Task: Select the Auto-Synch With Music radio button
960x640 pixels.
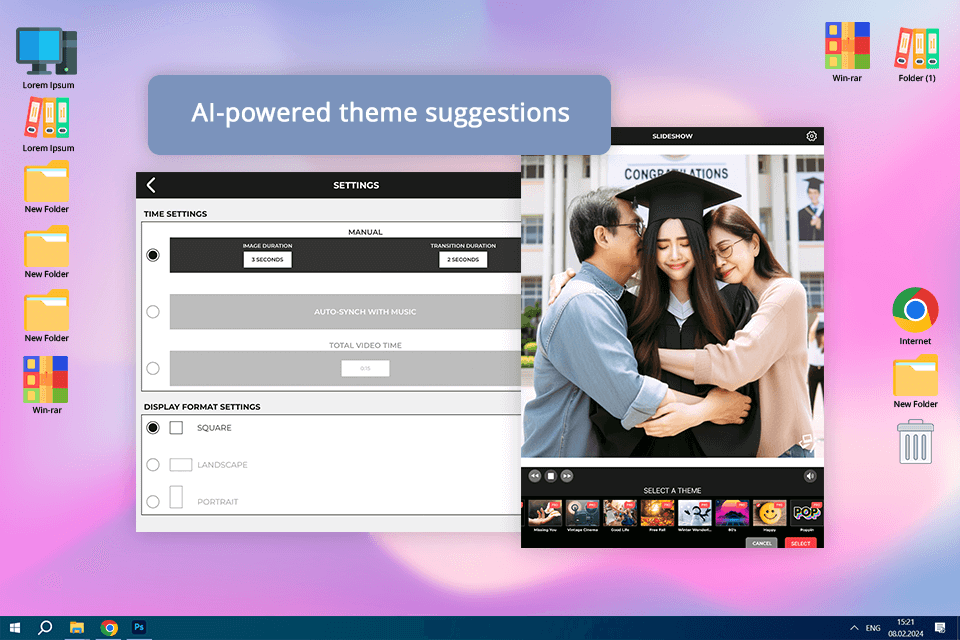Action: coord(153,312)
